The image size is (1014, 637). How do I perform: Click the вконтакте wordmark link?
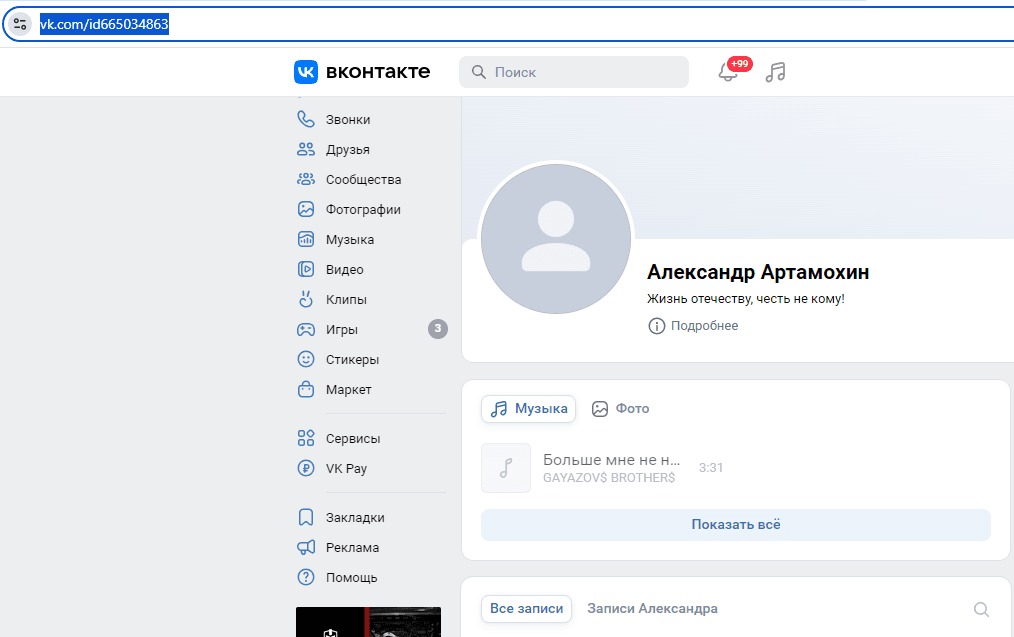point(378,72)
